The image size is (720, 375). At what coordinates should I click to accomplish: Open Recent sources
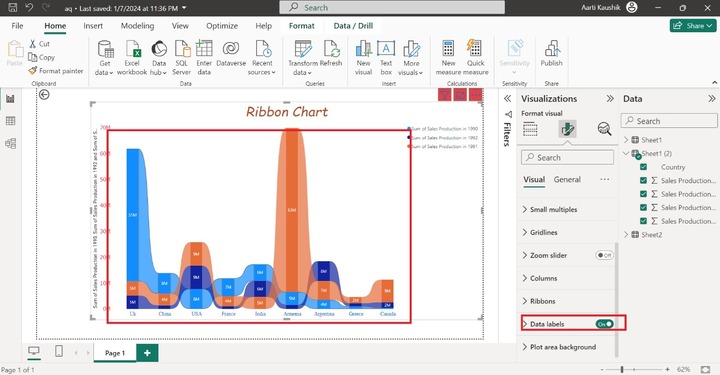coord(262,58)
